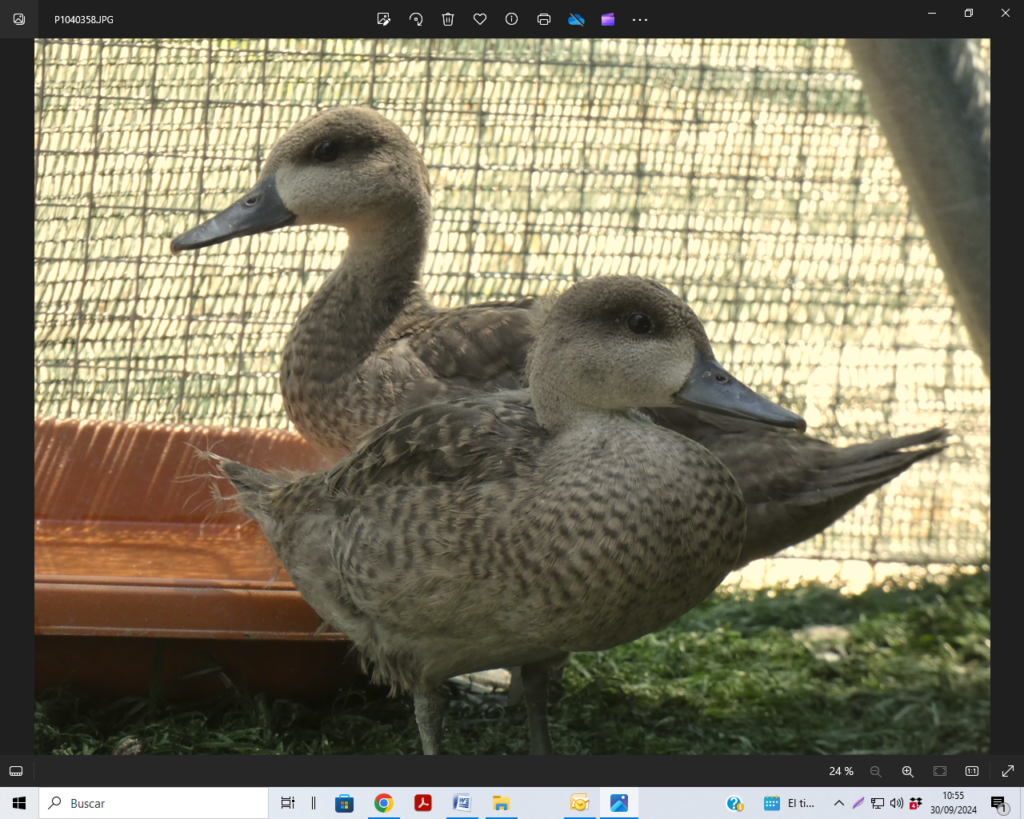
Task: Click the duck photo in viewer
Action: (512, 396)
